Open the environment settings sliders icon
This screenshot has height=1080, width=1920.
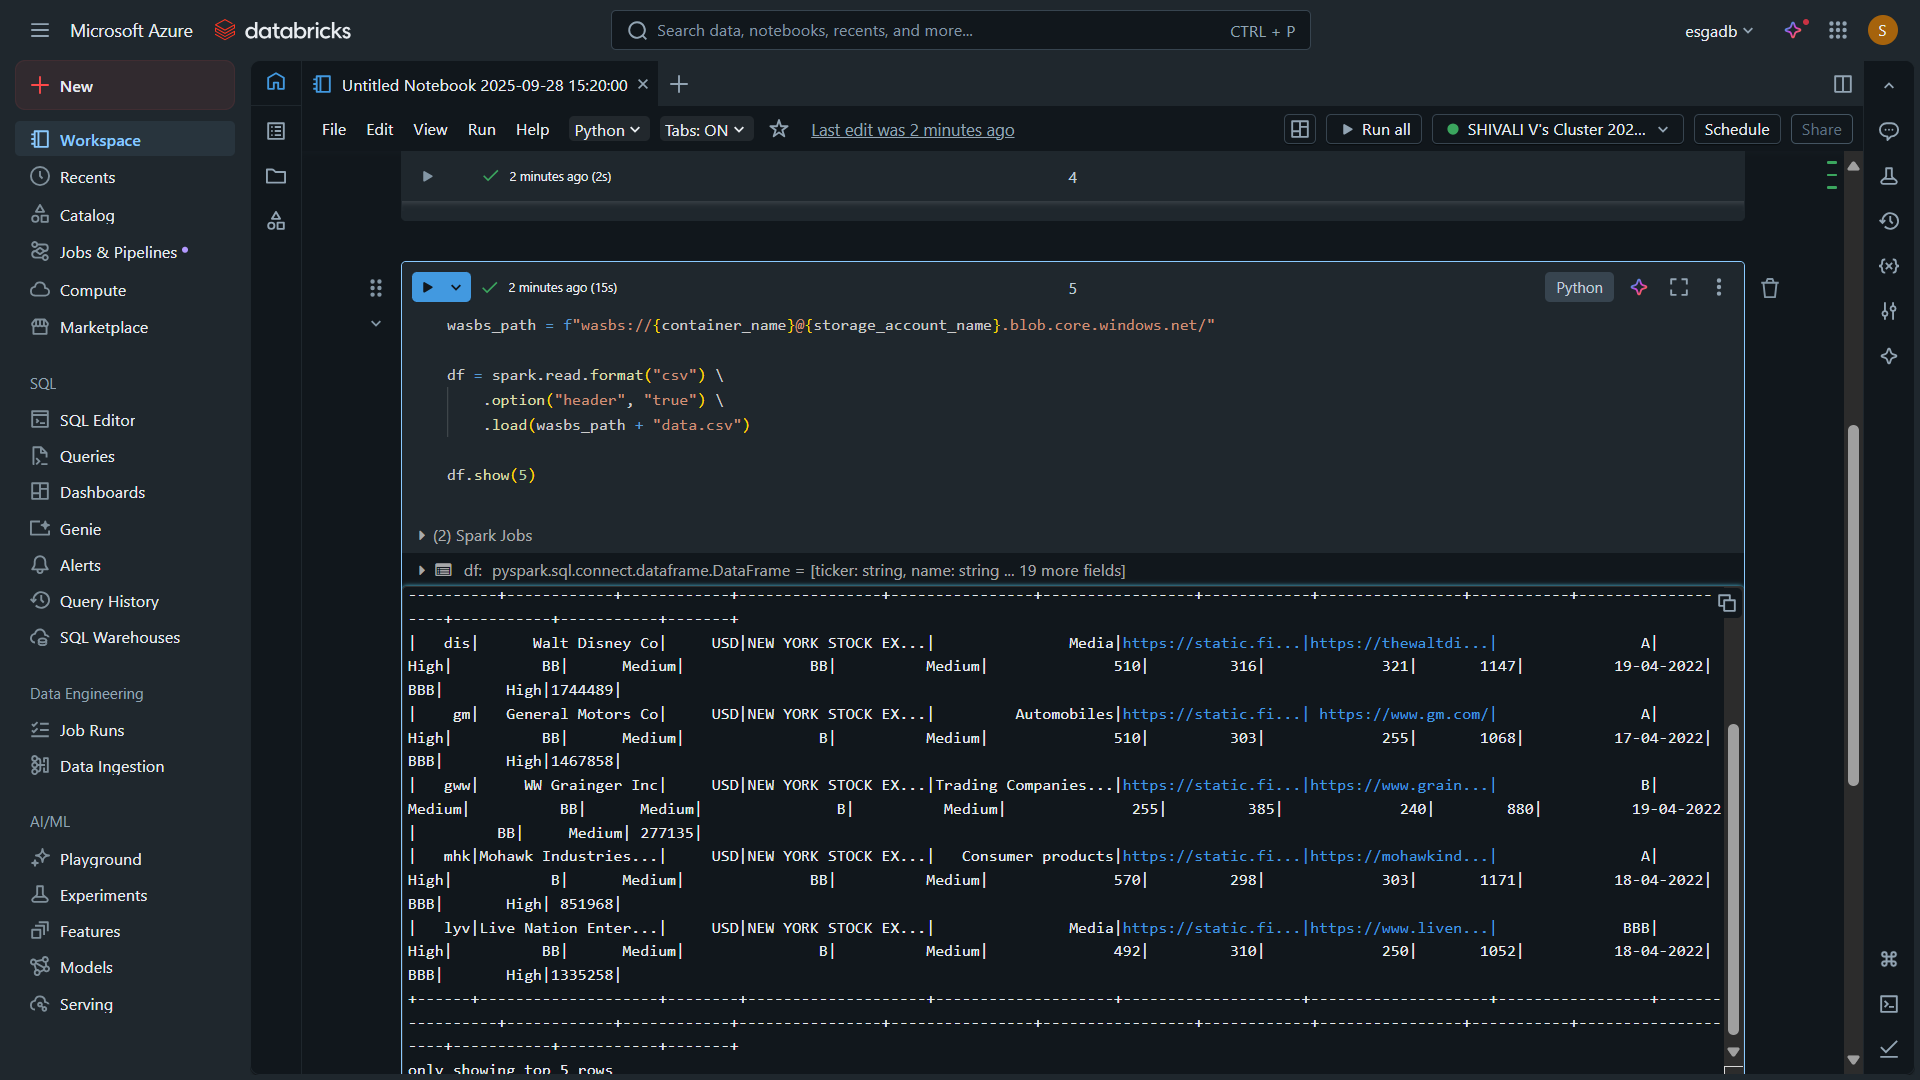(x=1889, y=311)
